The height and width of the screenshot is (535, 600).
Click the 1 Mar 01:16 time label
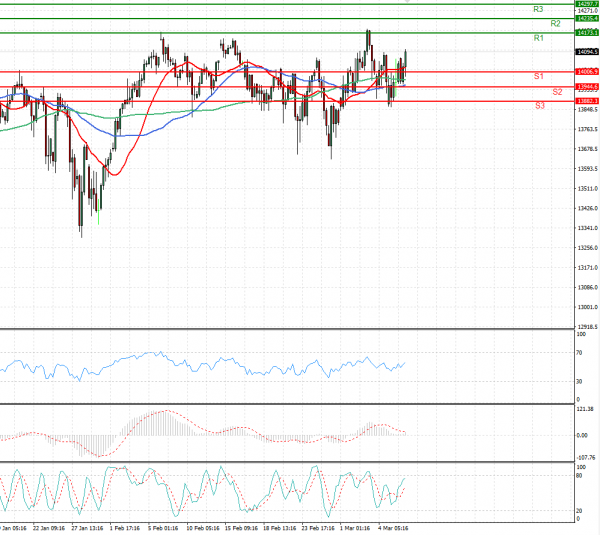click(x=355, y=528)
